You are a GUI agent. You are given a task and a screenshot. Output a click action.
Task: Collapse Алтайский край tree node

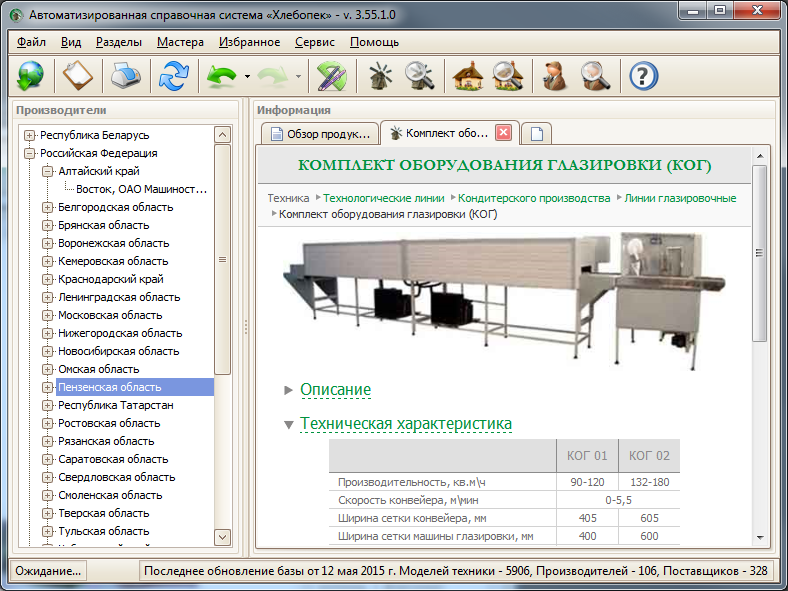(47, 171)
